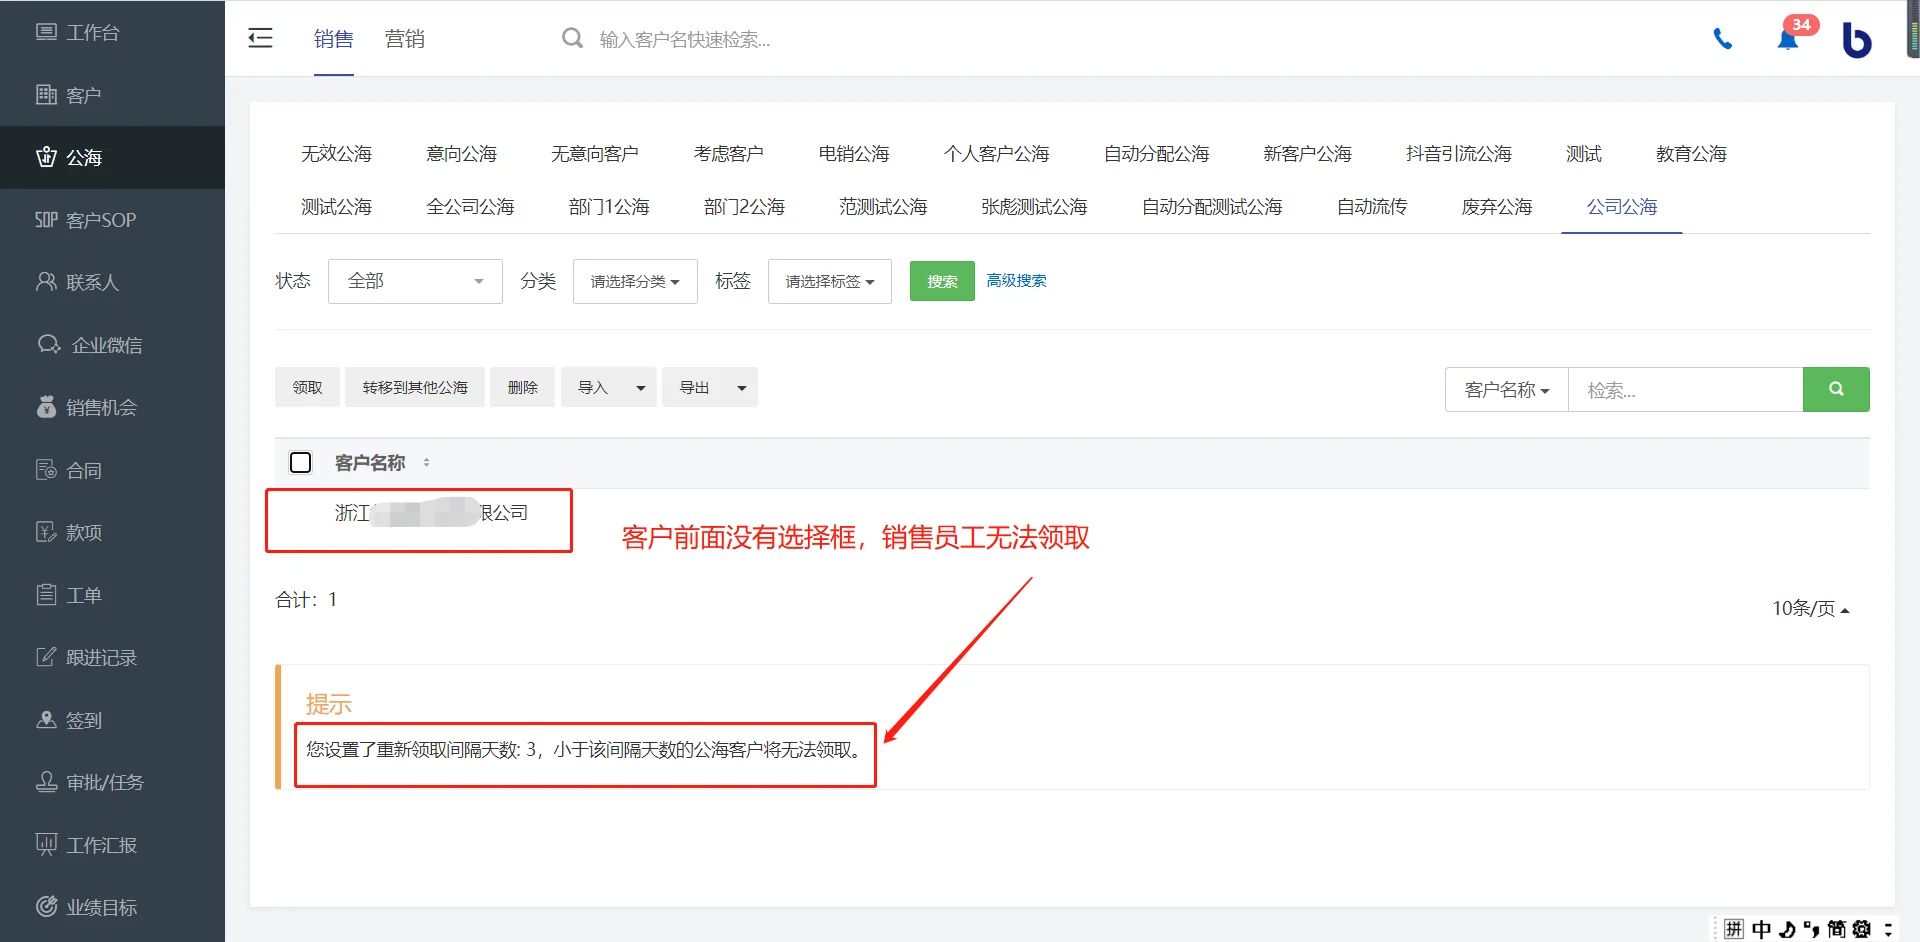Click the blue b logo avatar
1920x942 pixels.
(x=1857, y=40)
